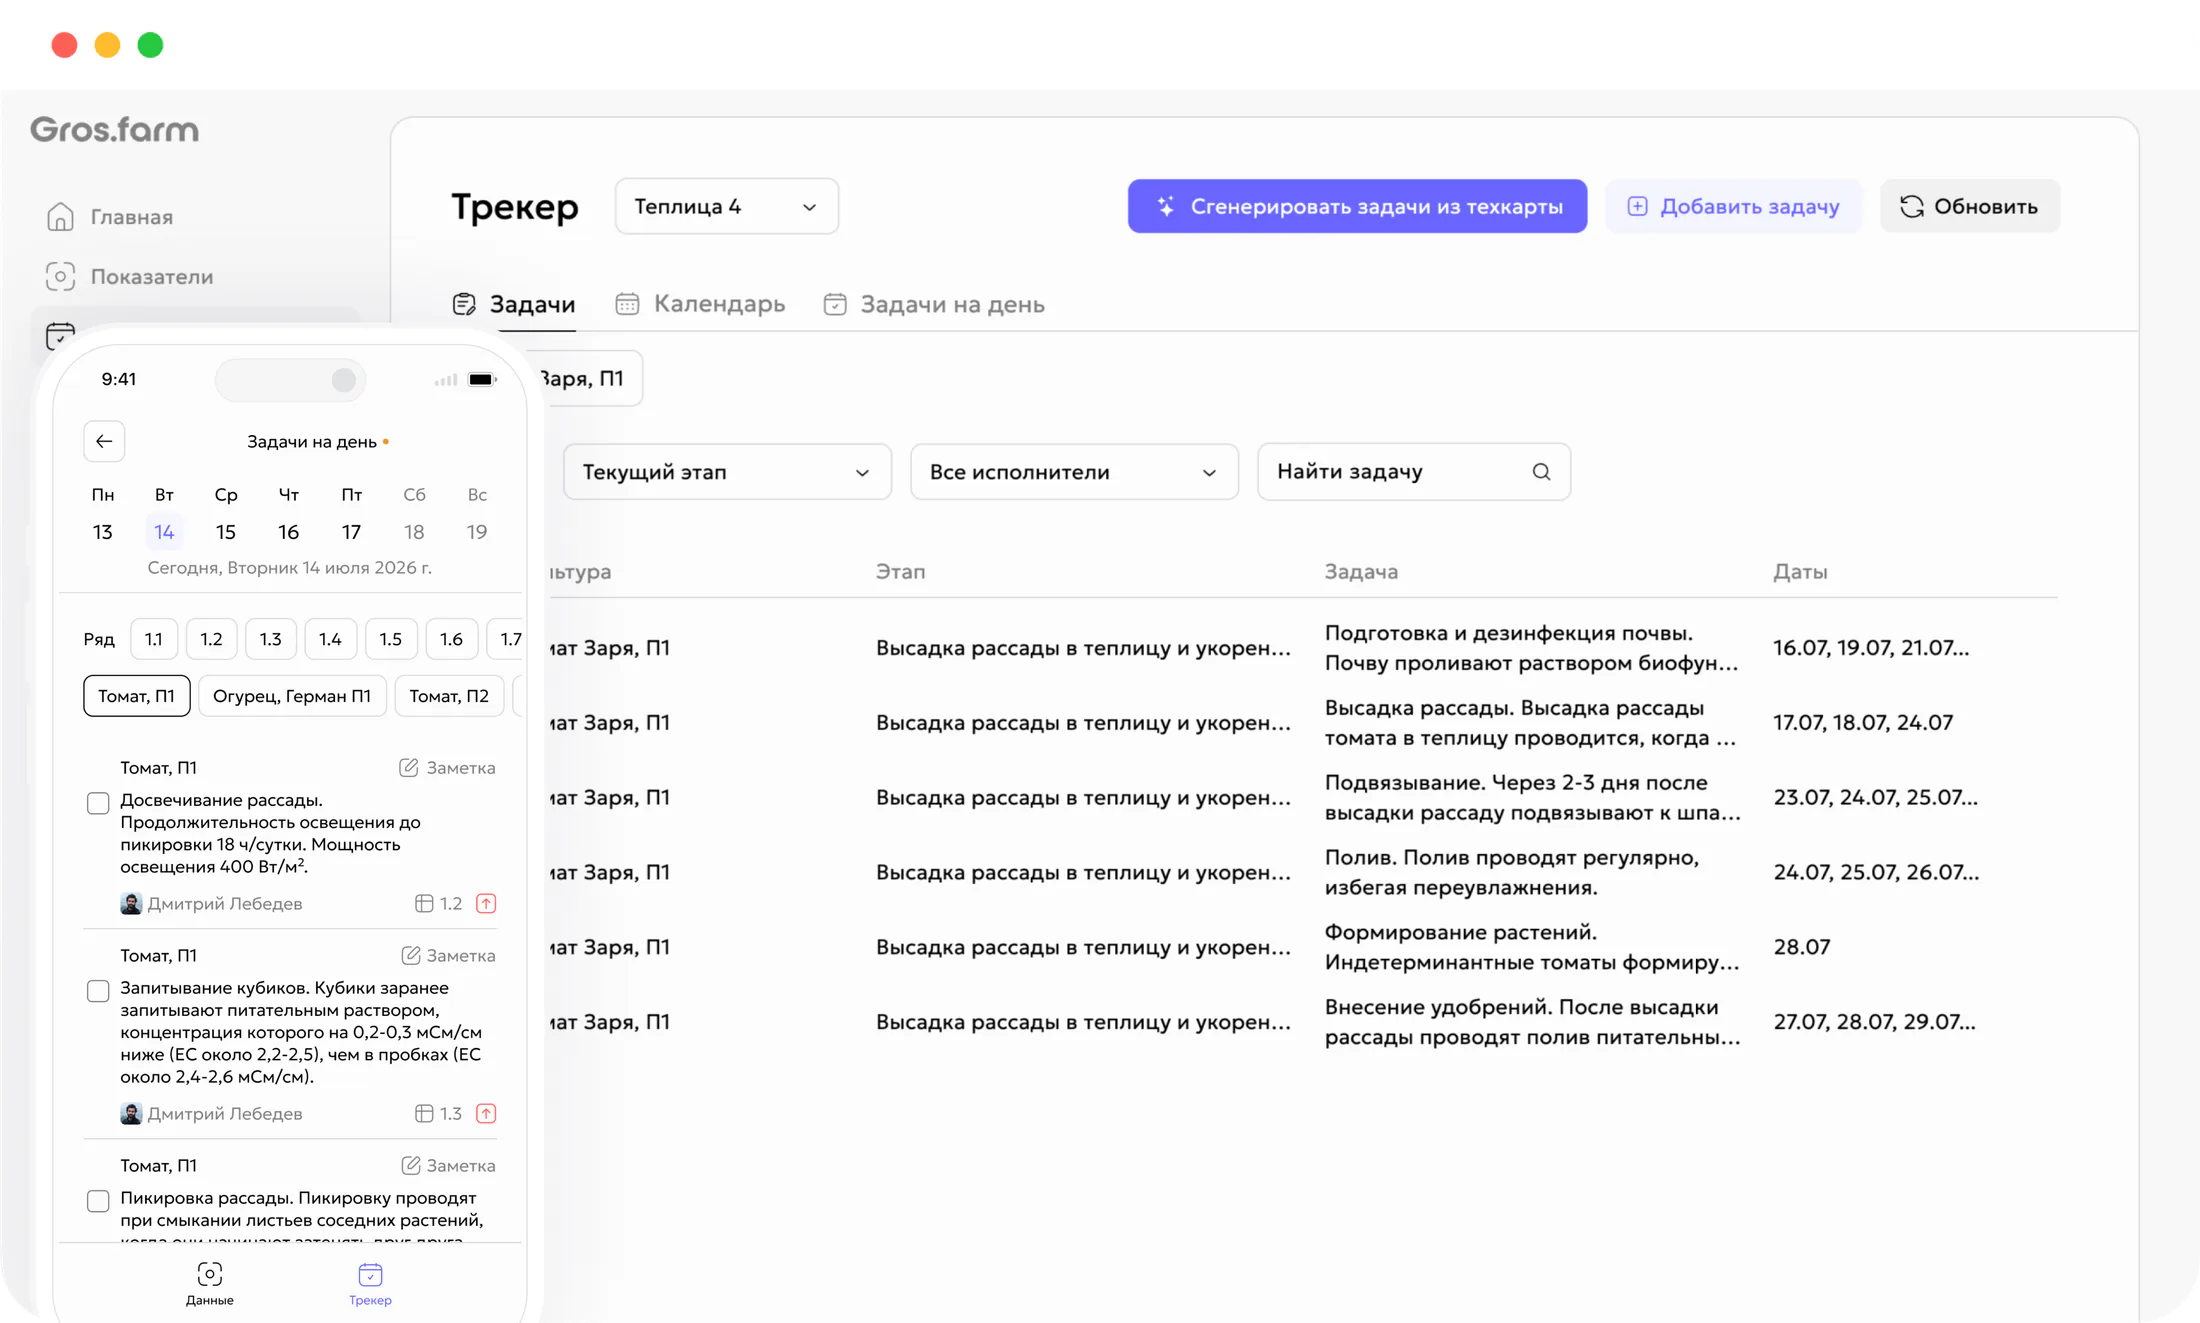Tap Заметка edit icon for Запитывание кубиков task

pyautogui.click(x=410, y=955)
